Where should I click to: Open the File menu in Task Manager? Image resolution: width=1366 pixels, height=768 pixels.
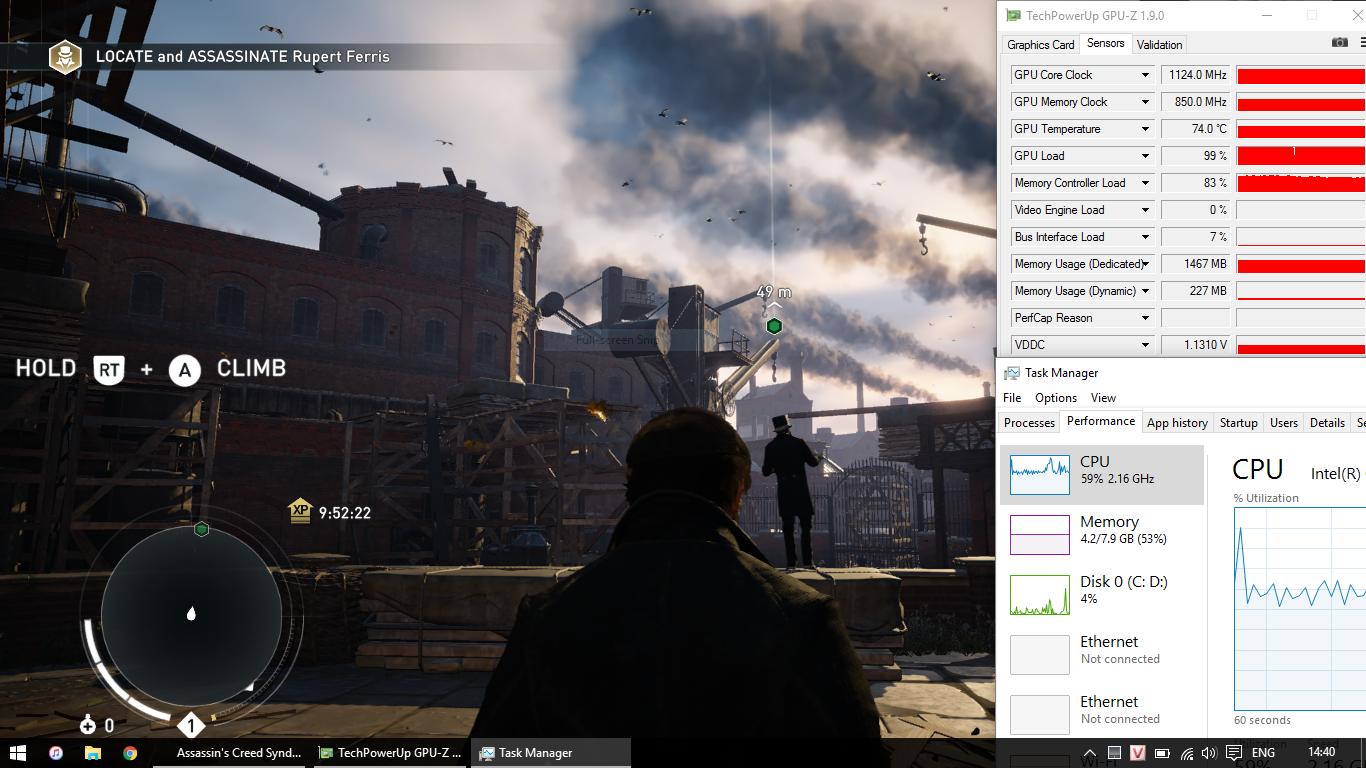pos(1012,398)
